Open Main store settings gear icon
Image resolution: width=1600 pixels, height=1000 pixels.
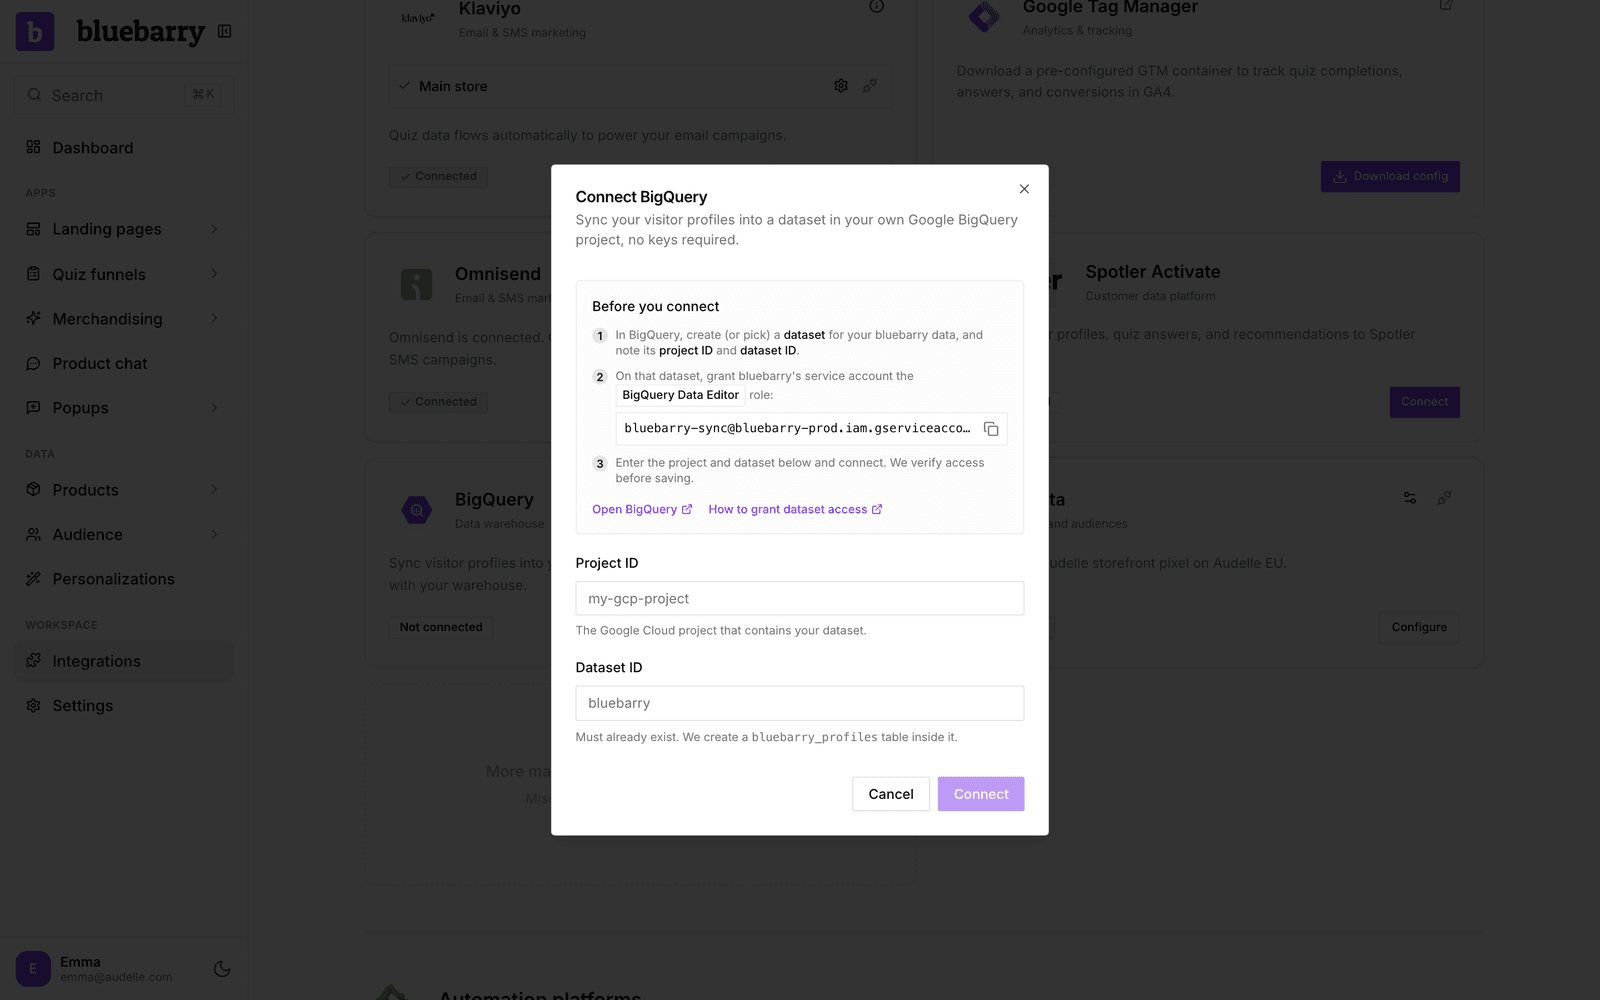(841, 86)
